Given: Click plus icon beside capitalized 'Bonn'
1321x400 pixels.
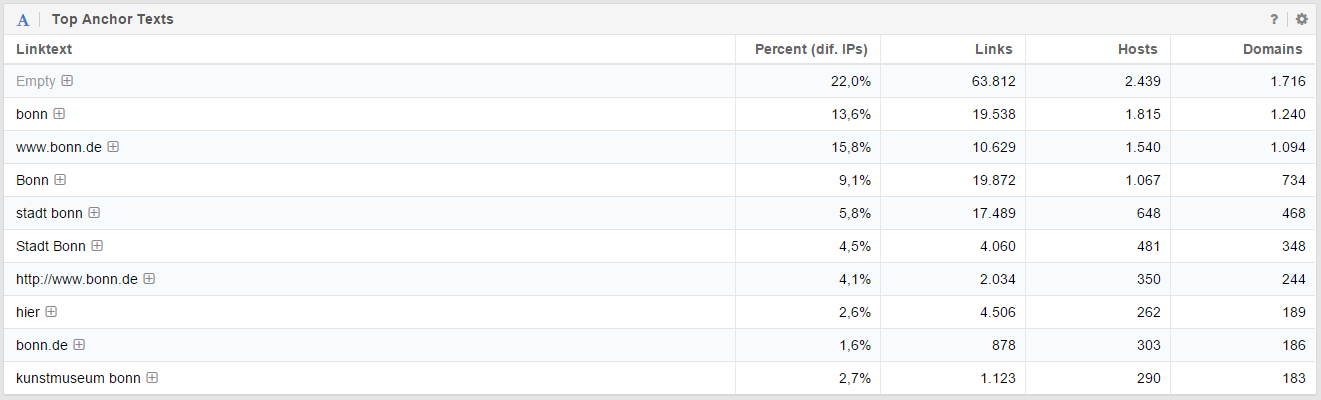Looking at the screenshot, I should tap(60, 180).
